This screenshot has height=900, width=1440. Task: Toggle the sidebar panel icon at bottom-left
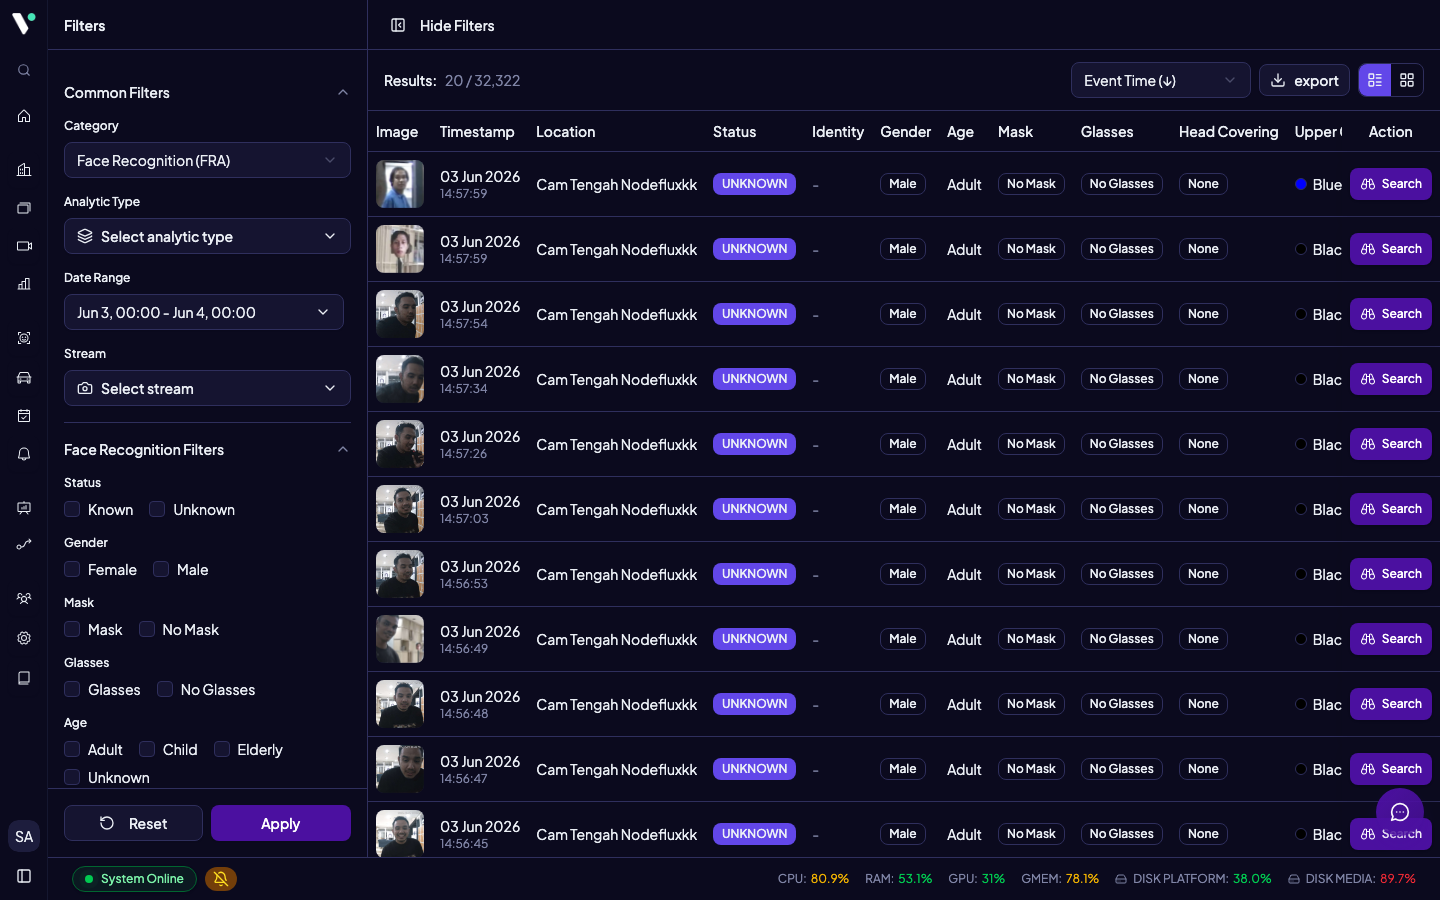[24, 876]
